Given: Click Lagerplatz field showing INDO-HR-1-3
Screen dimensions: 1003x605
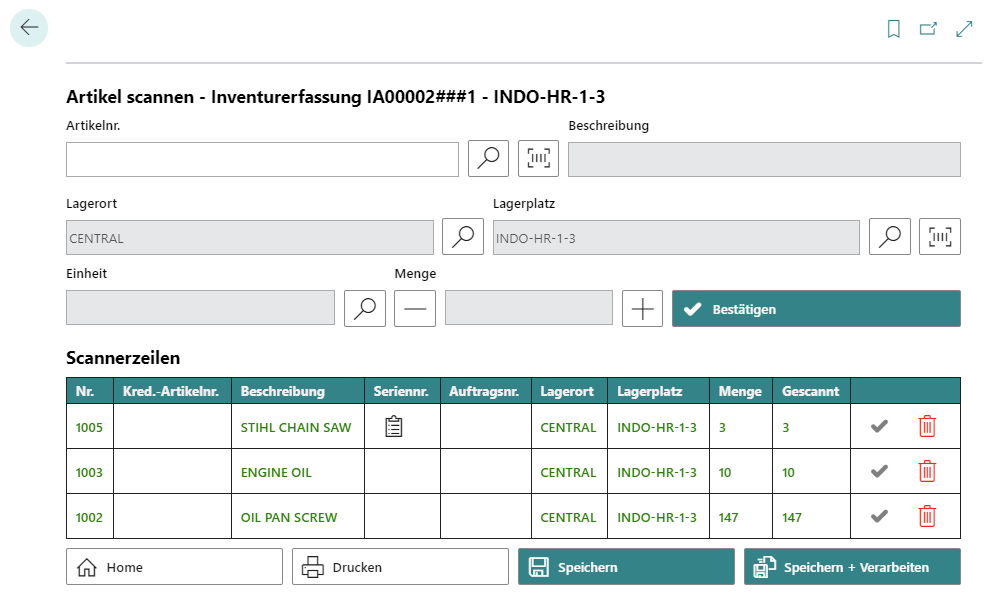Looking at the screenshot, I should click(676, 238).
